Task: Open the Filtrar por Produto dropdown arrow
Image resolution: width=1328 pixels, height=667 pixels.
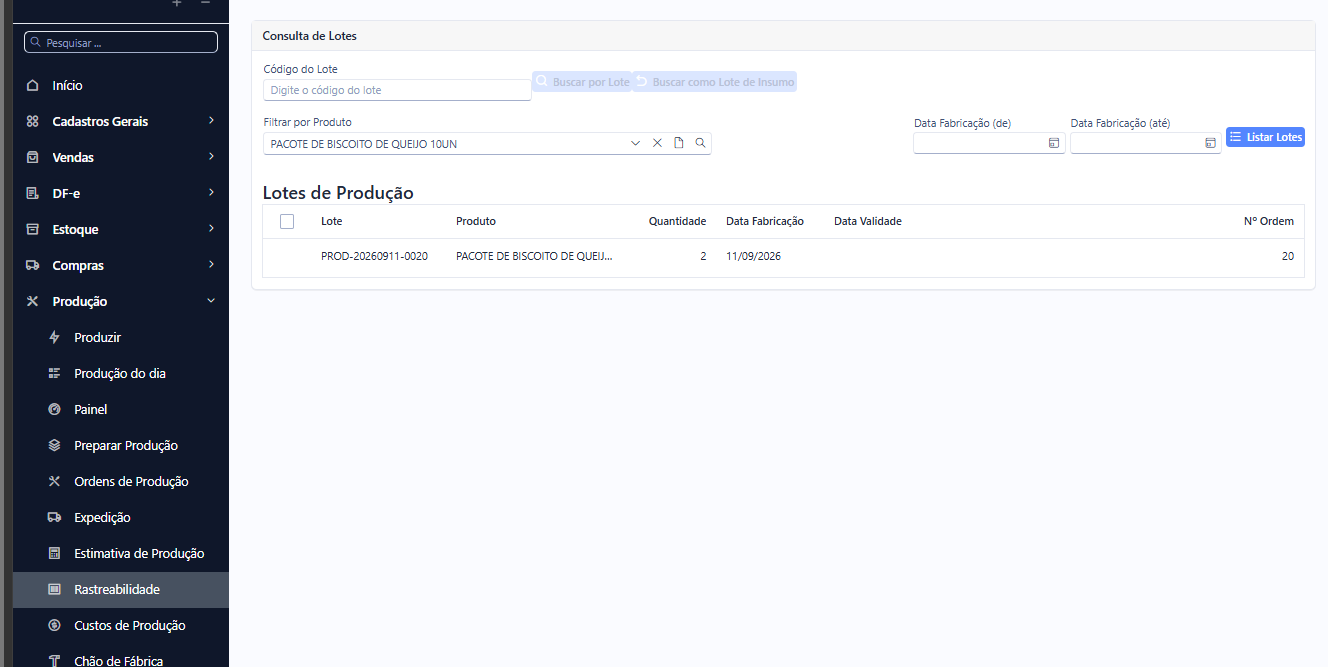Action: [x=635, y=143]
